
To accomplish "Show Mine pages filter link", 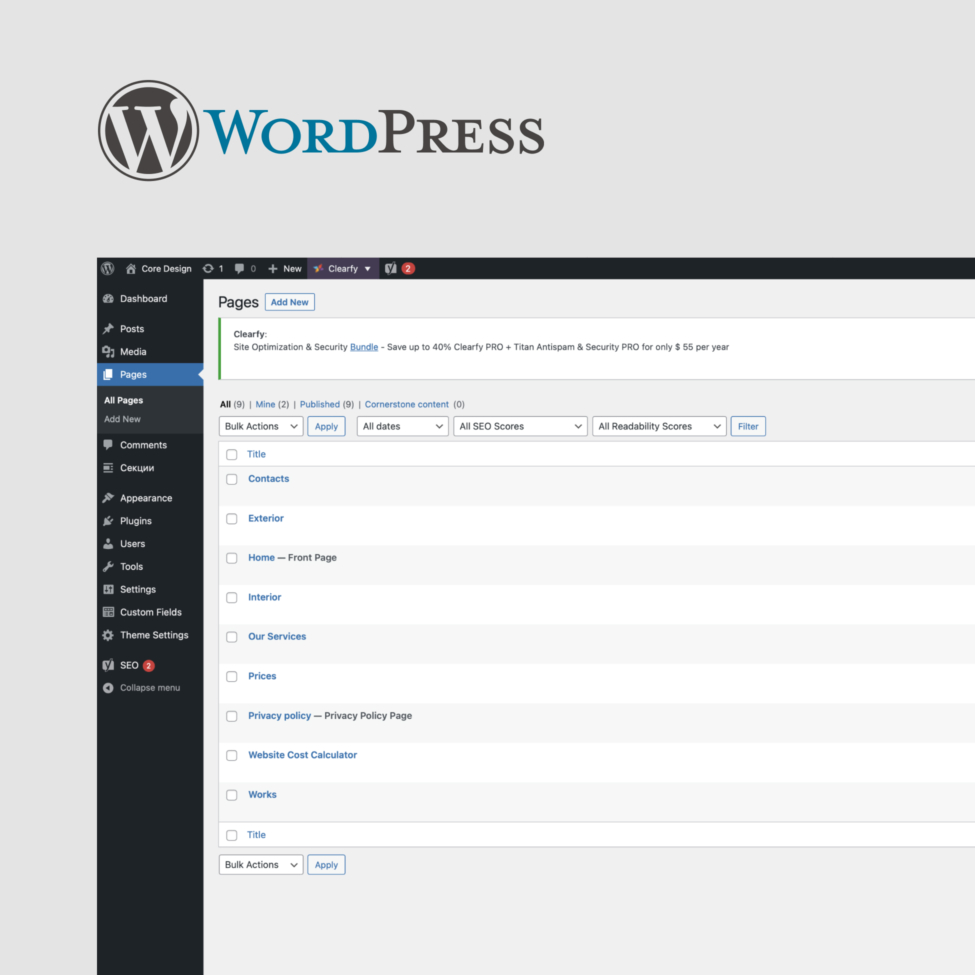I will pyautogui.click(x=265, y=404).
